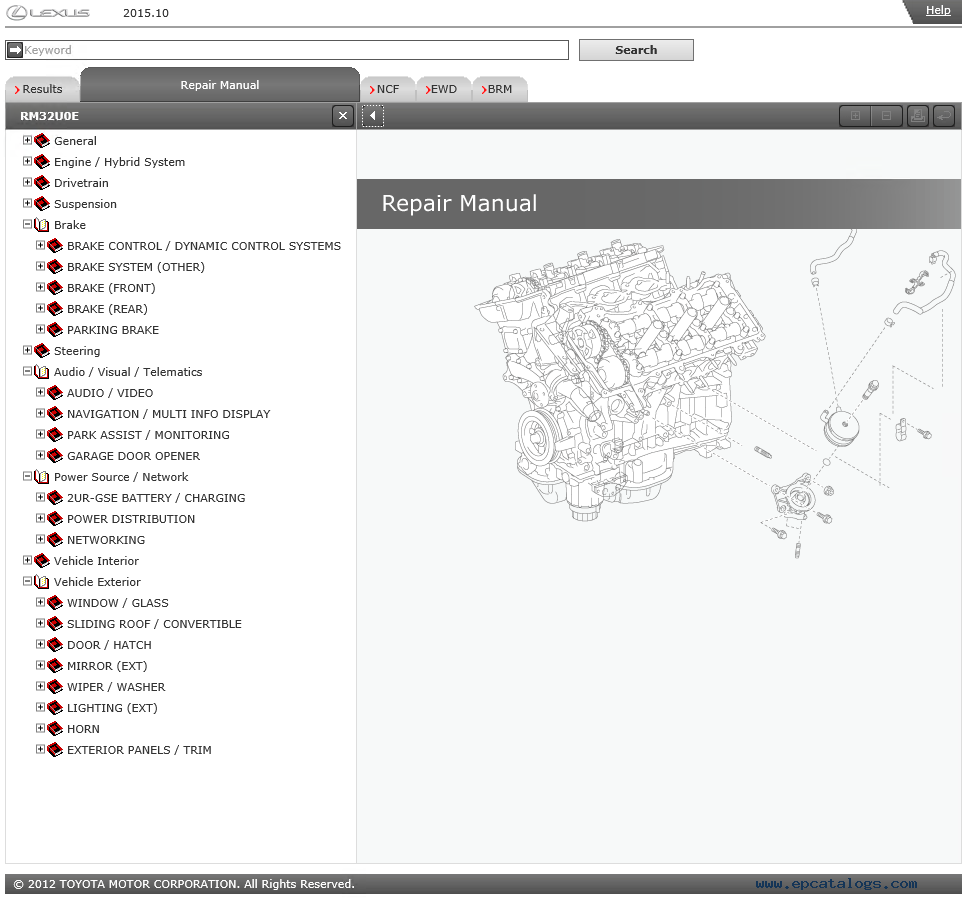Click the book icon for PARKING BRAKE
The height and width of the screenshot is (900, 968).
tap(55, 330)
